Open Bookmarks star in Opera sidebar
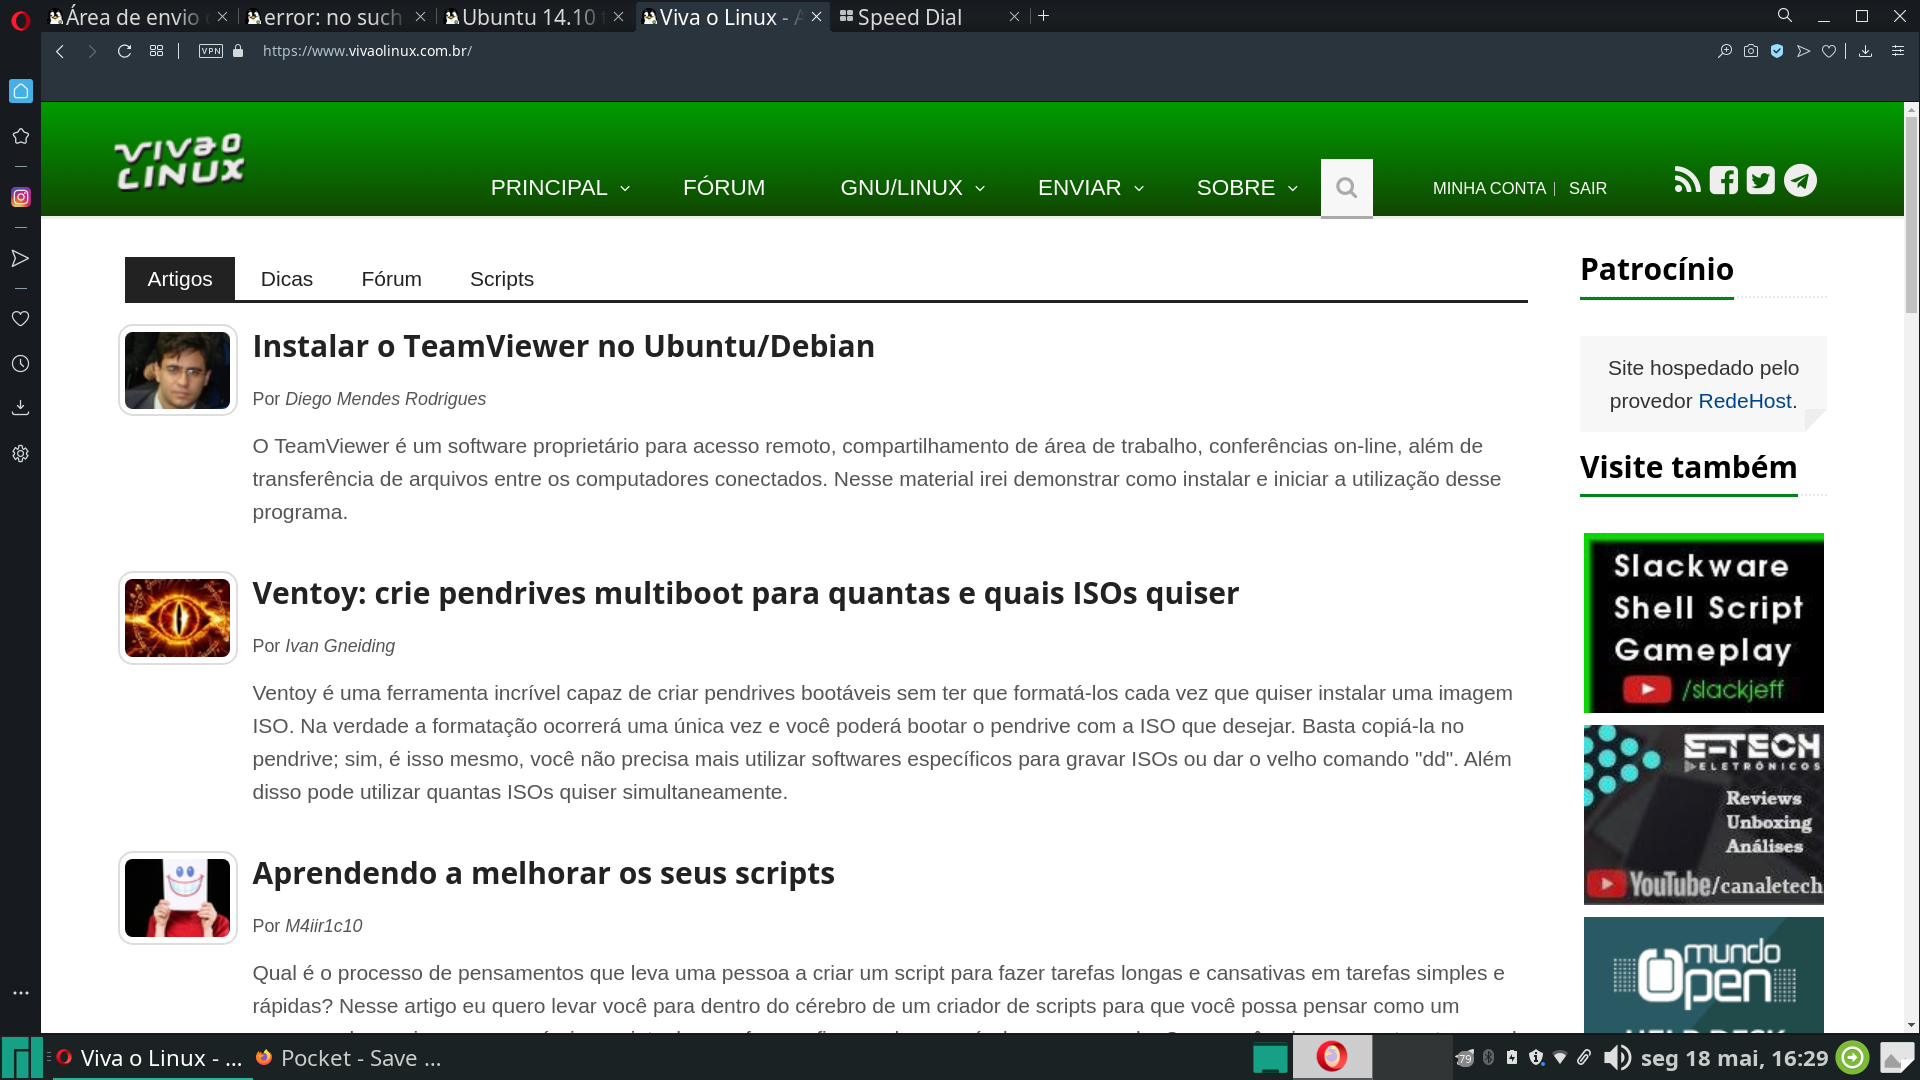1920x1080 pixels. click(x=20, y=136)
